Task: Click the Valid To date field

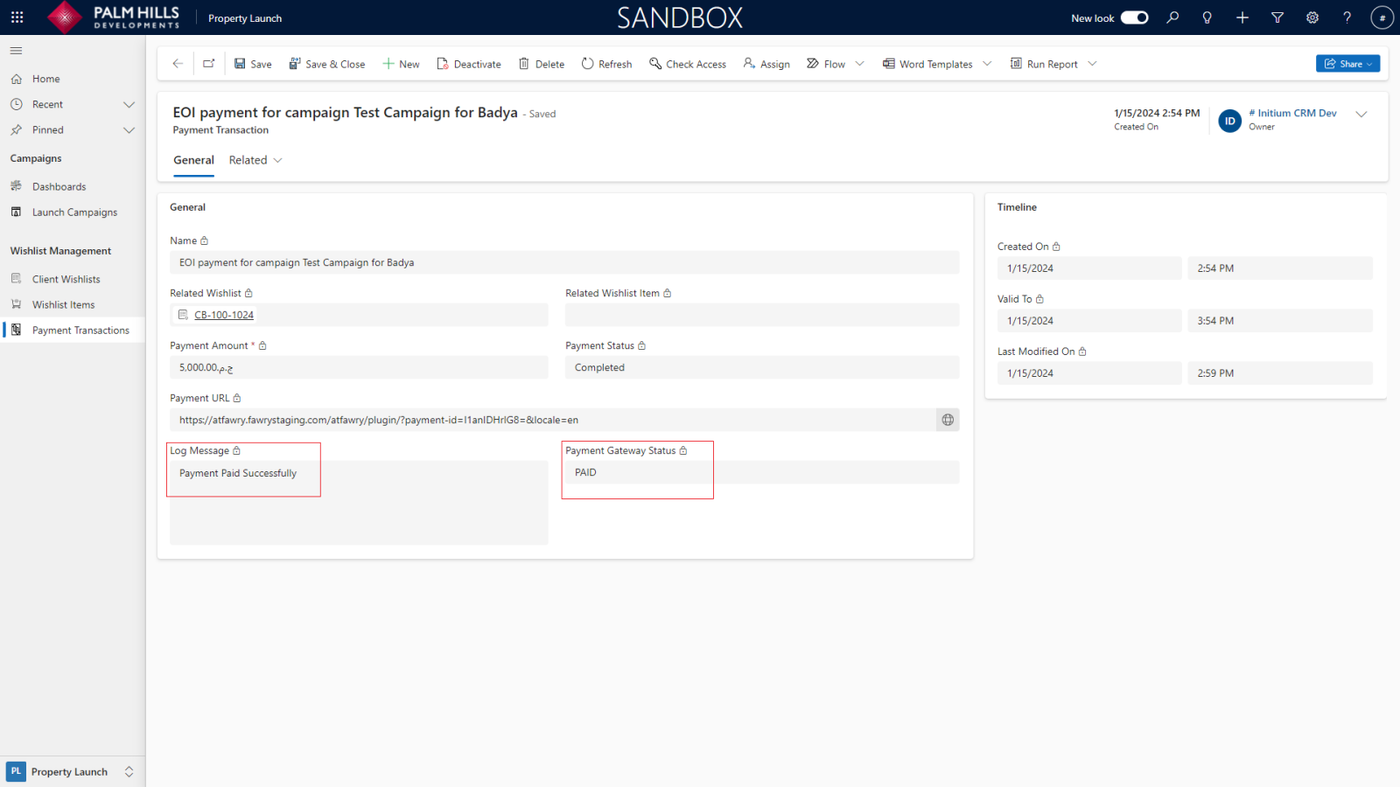Action: click(x=1089, y=321)
